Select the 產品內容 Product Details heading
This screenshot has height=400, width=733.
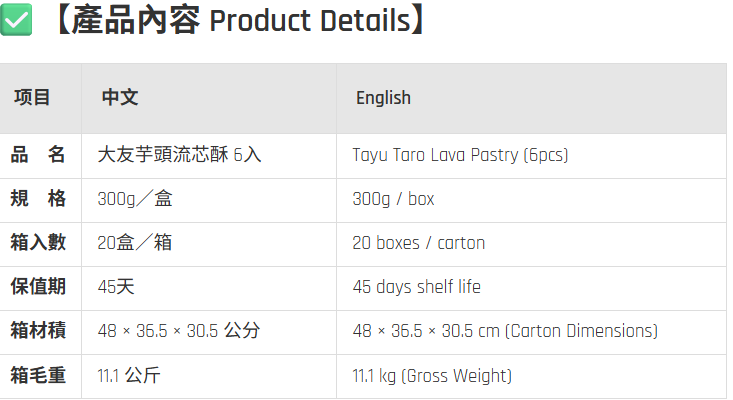click(241, 20)
